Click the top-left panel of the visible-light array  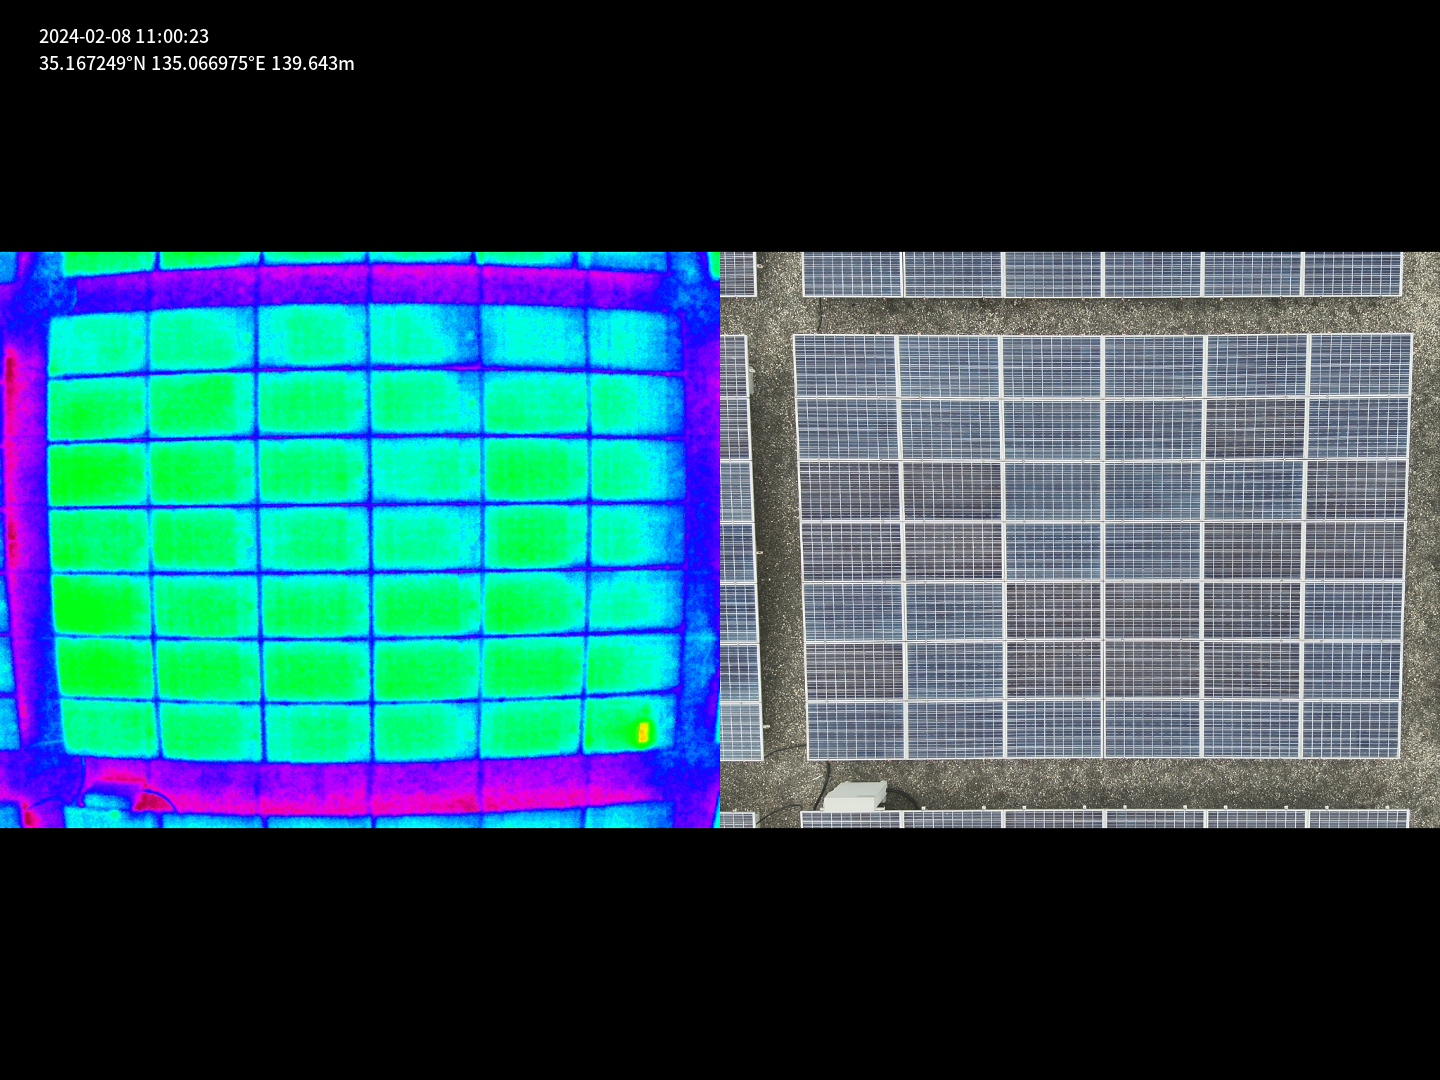pos(845,366)
